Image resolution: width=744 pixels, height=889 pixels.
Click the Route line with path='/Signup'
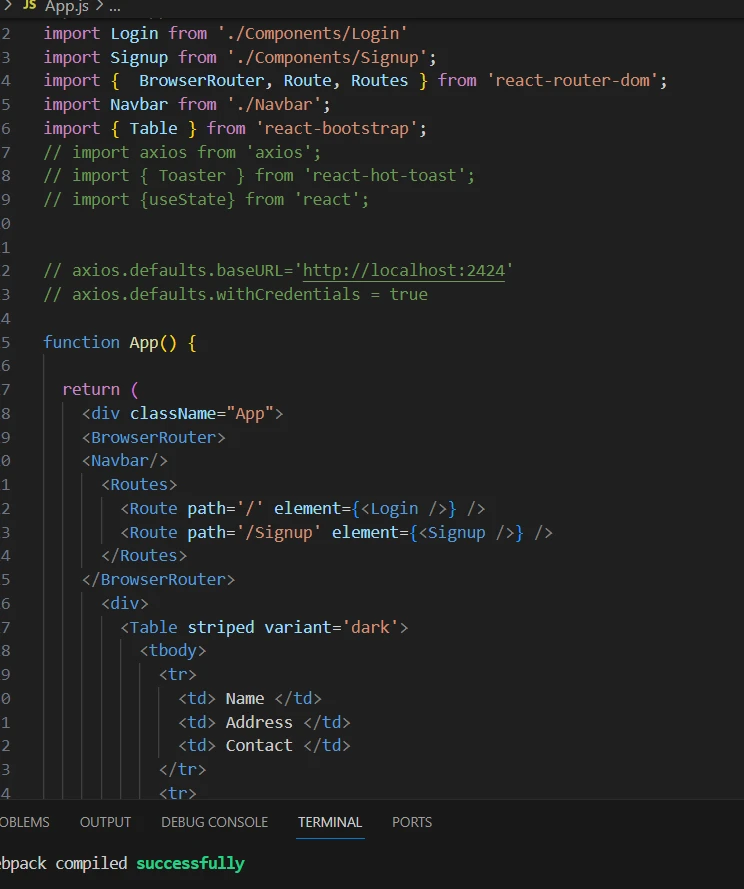point(336,532)
